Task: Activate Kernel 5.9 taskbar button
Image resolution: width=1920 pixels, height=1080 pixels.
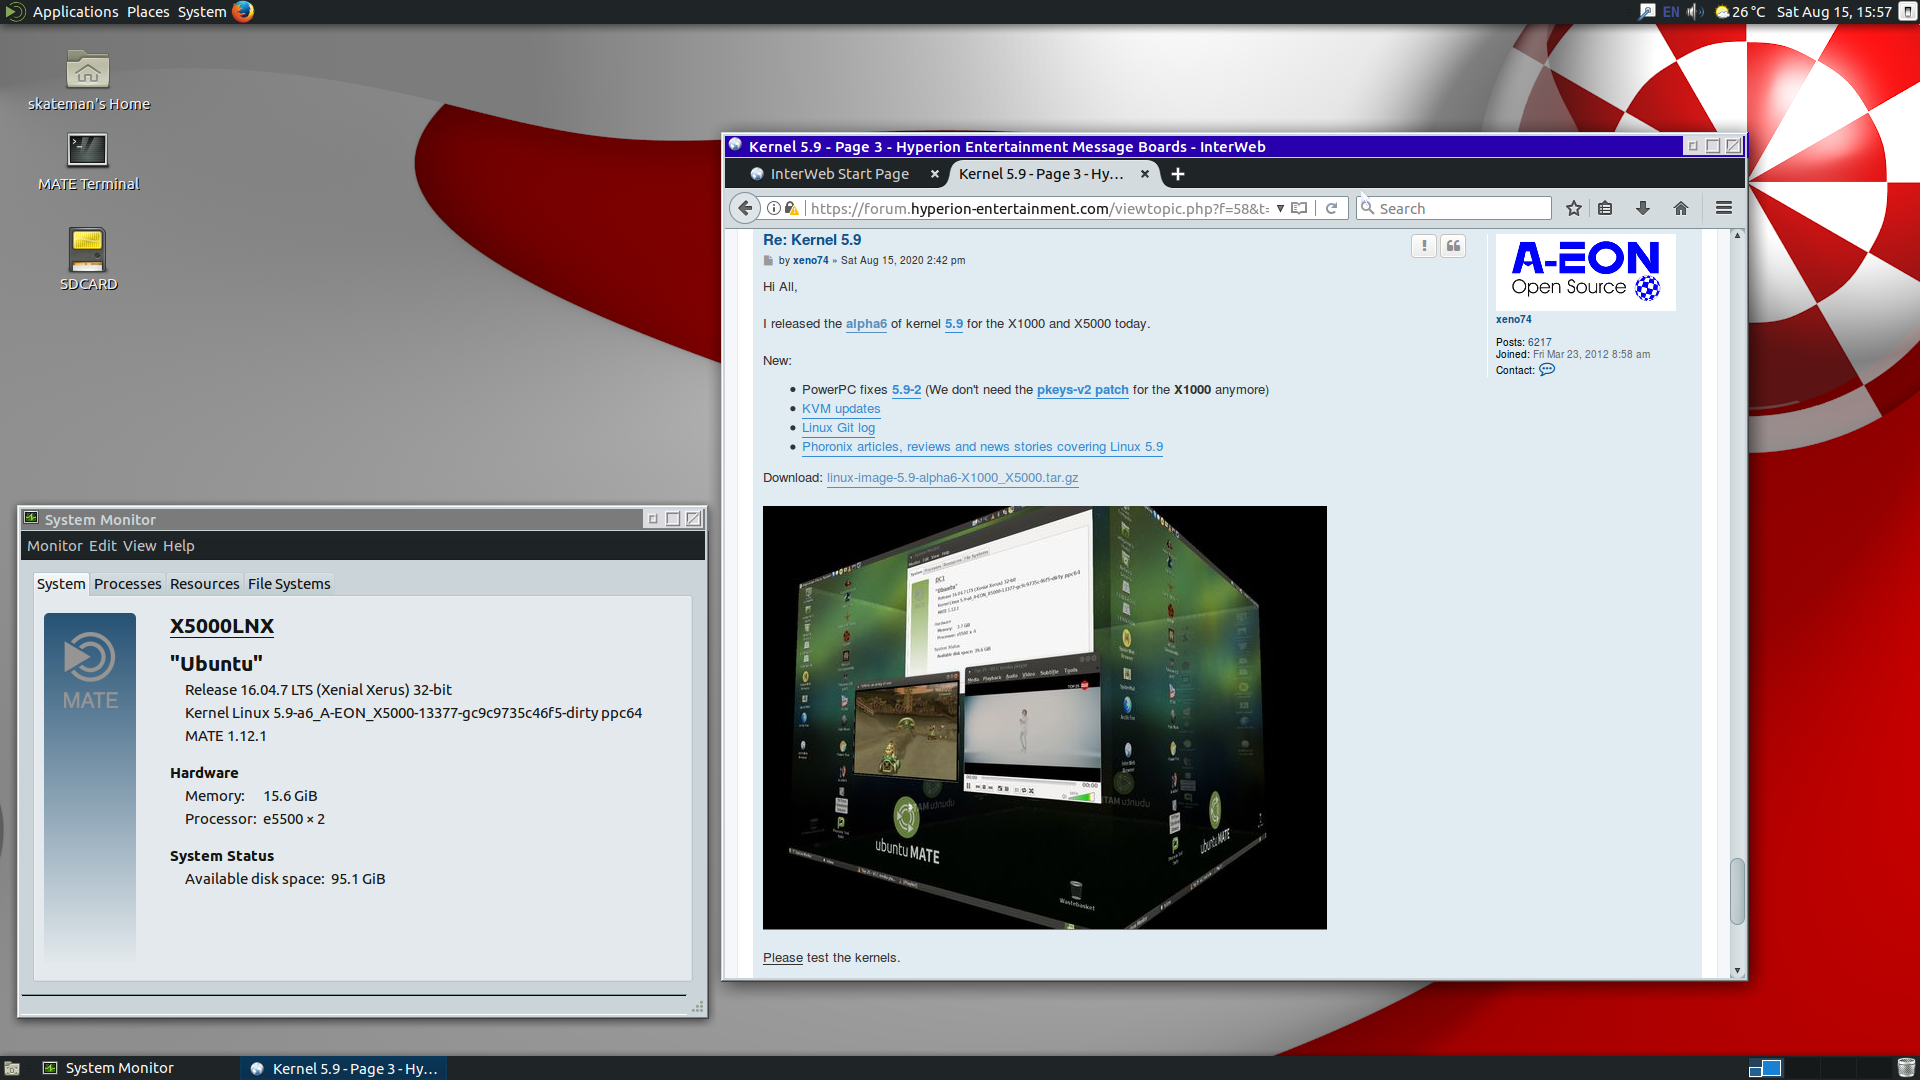Action: click(x=343, y=1068)
